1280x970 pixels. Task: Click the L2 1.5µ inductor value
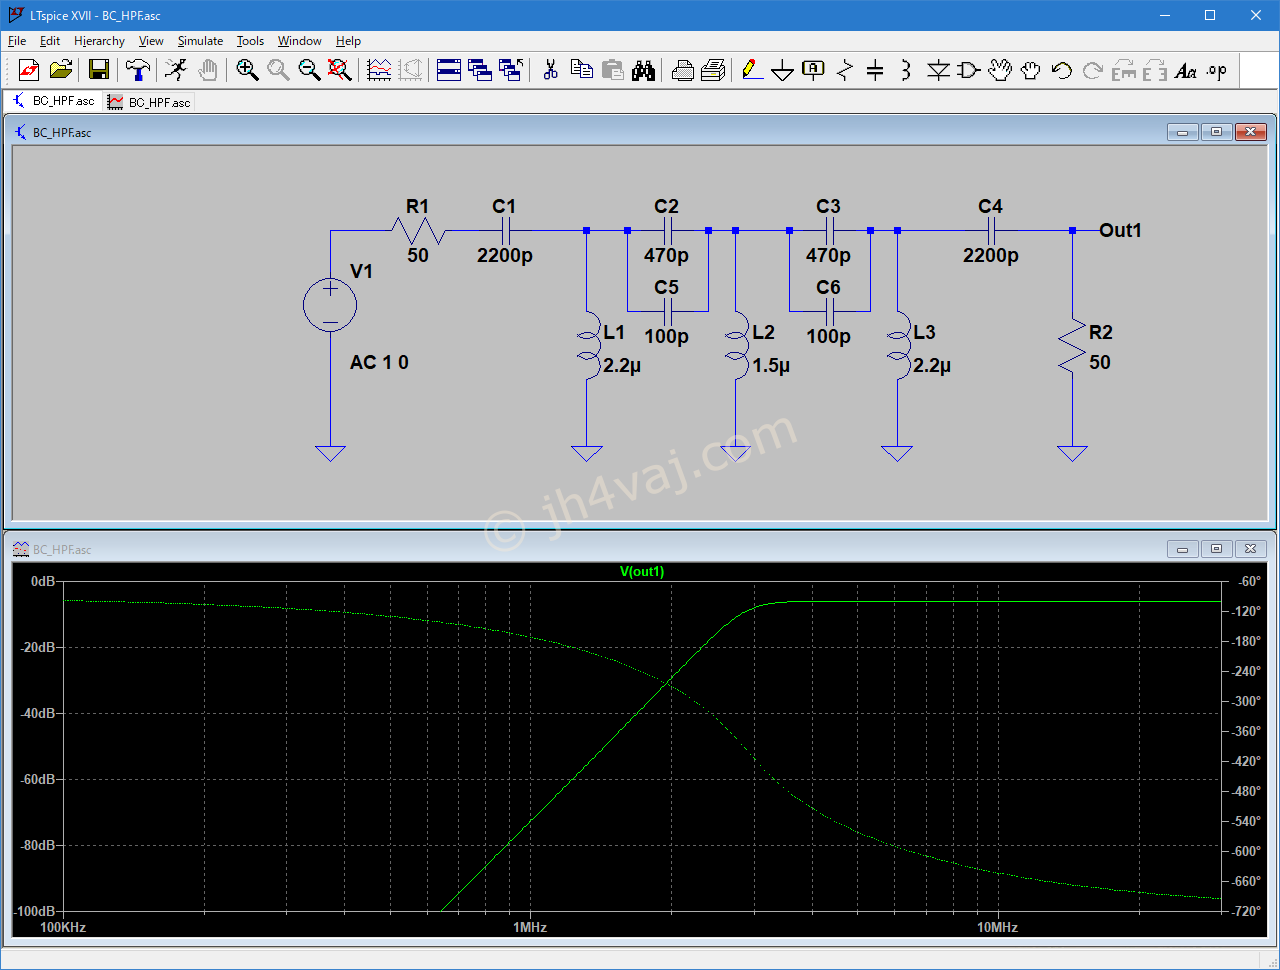tap(771, 366)
